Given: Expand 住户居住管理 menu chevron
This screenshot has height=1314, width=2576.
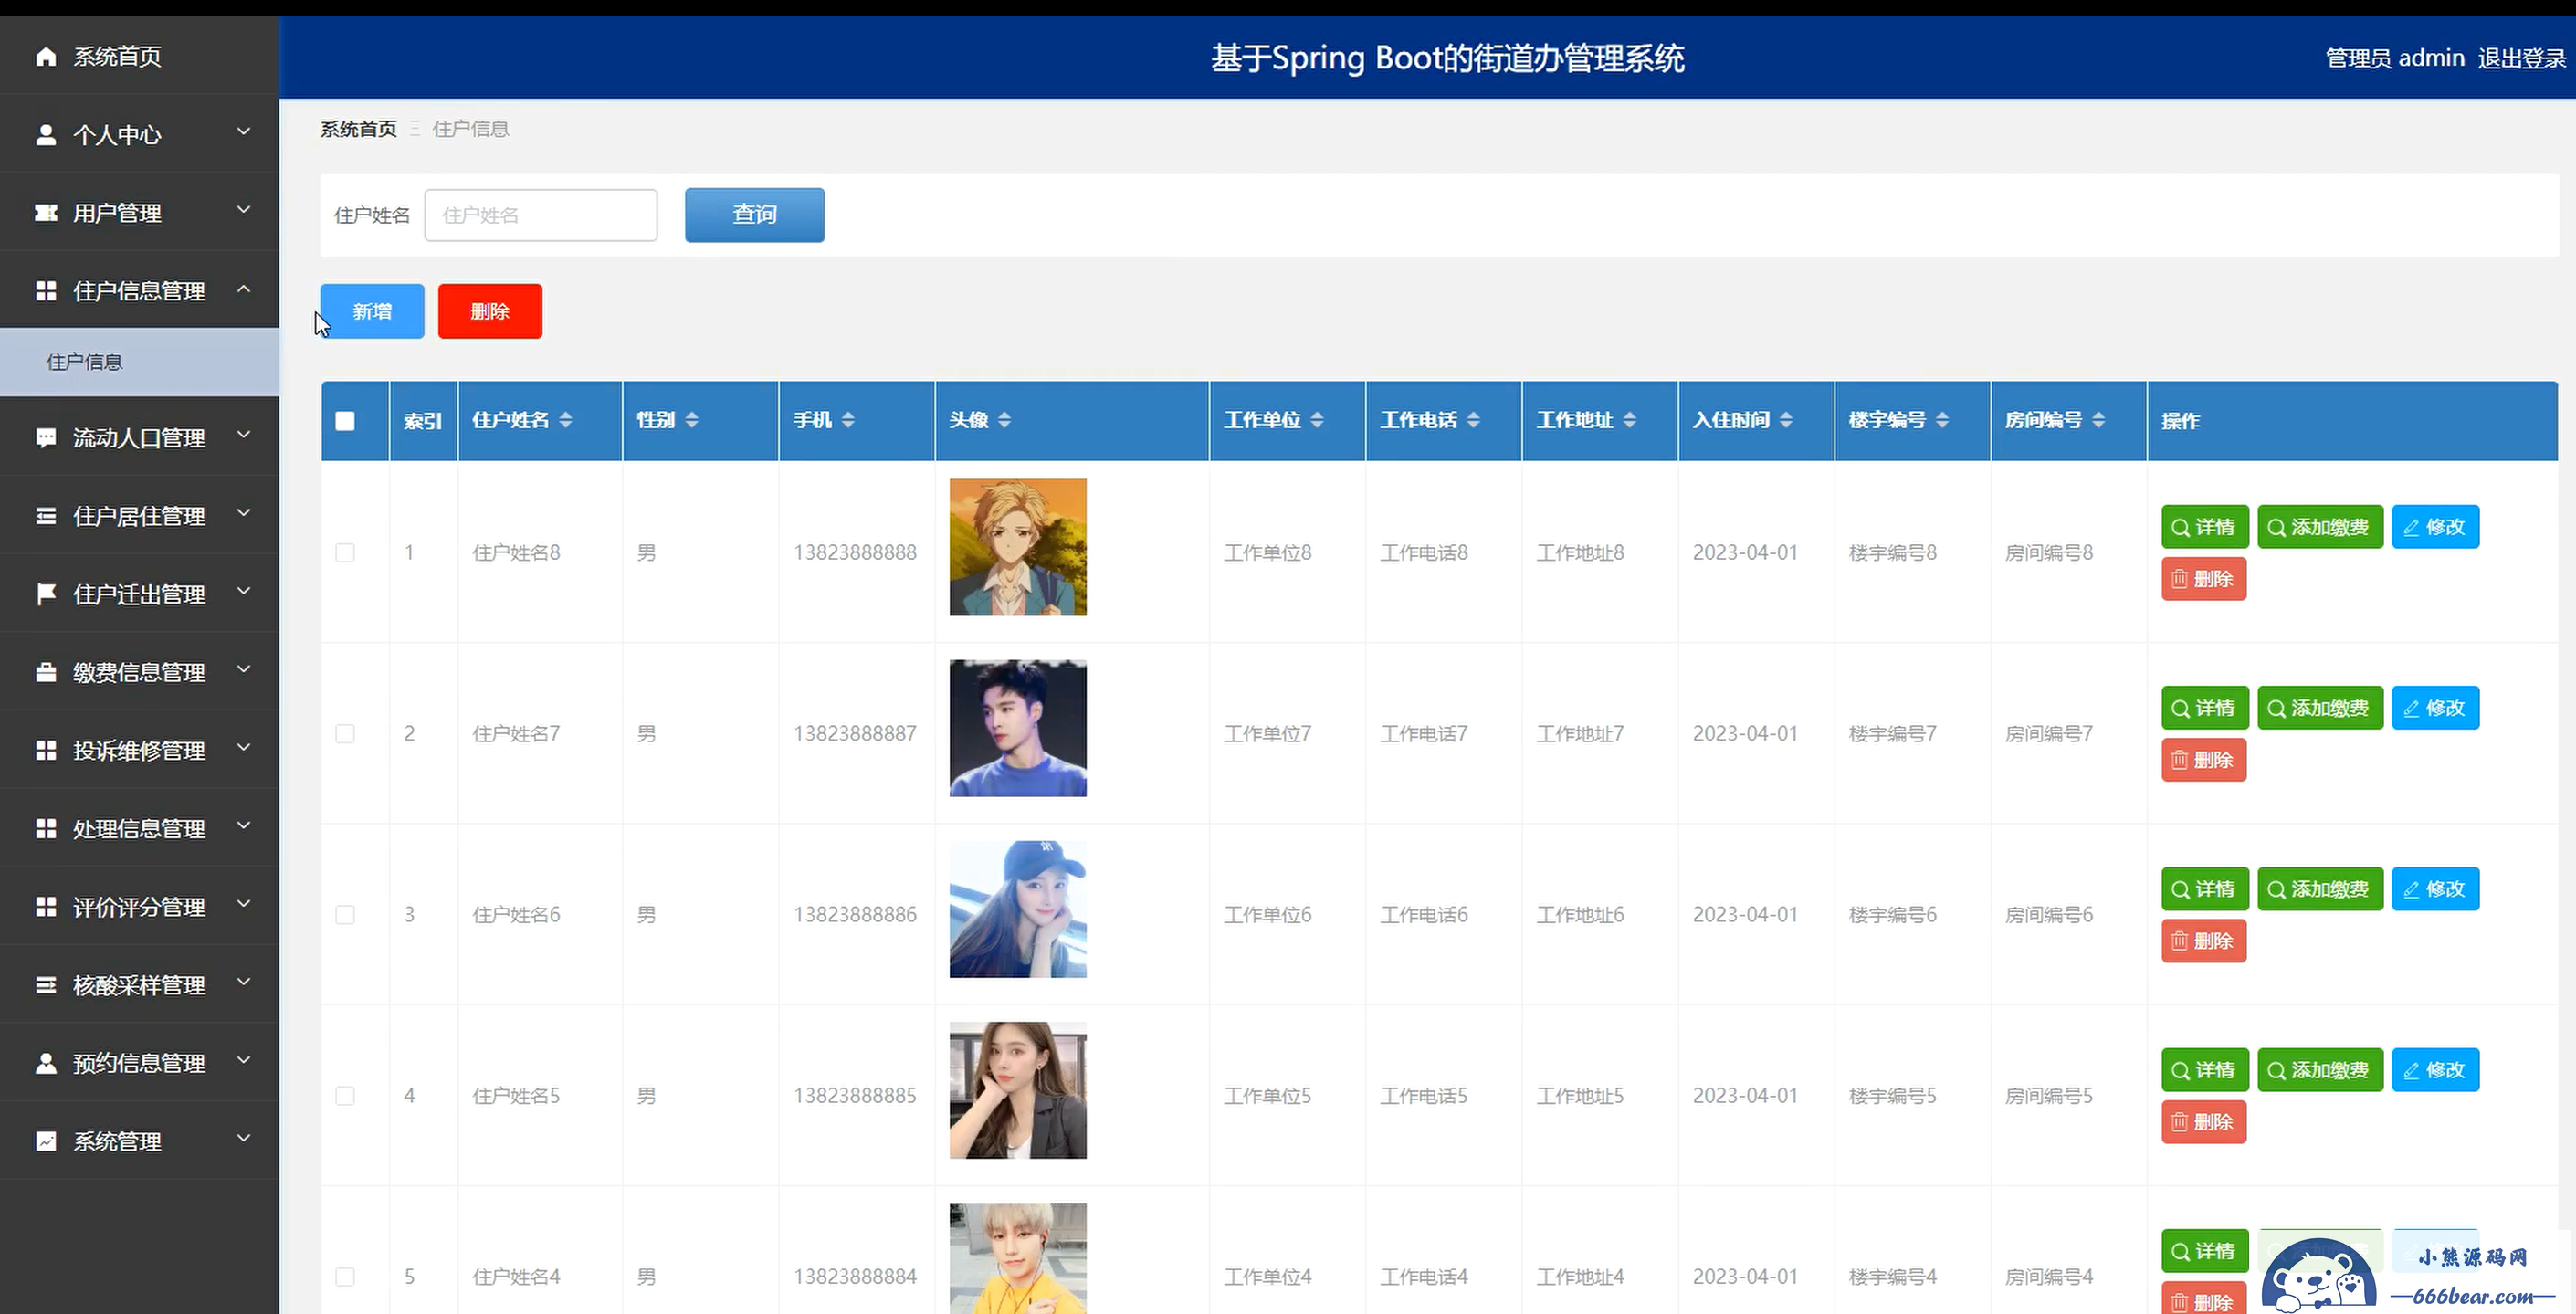Looking at the screenshot, I should pyautogui.click(x=243, y=513).
